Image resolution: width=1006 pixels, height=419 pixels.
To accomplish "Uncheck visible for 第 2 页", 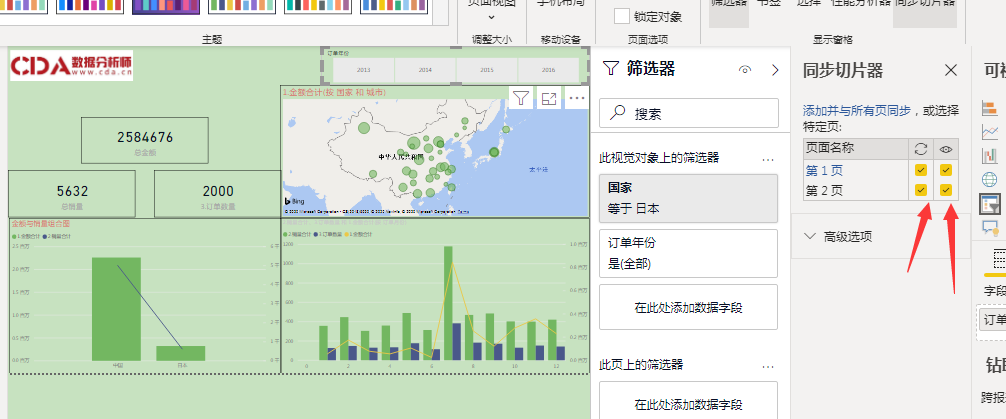I will (946, 190).
